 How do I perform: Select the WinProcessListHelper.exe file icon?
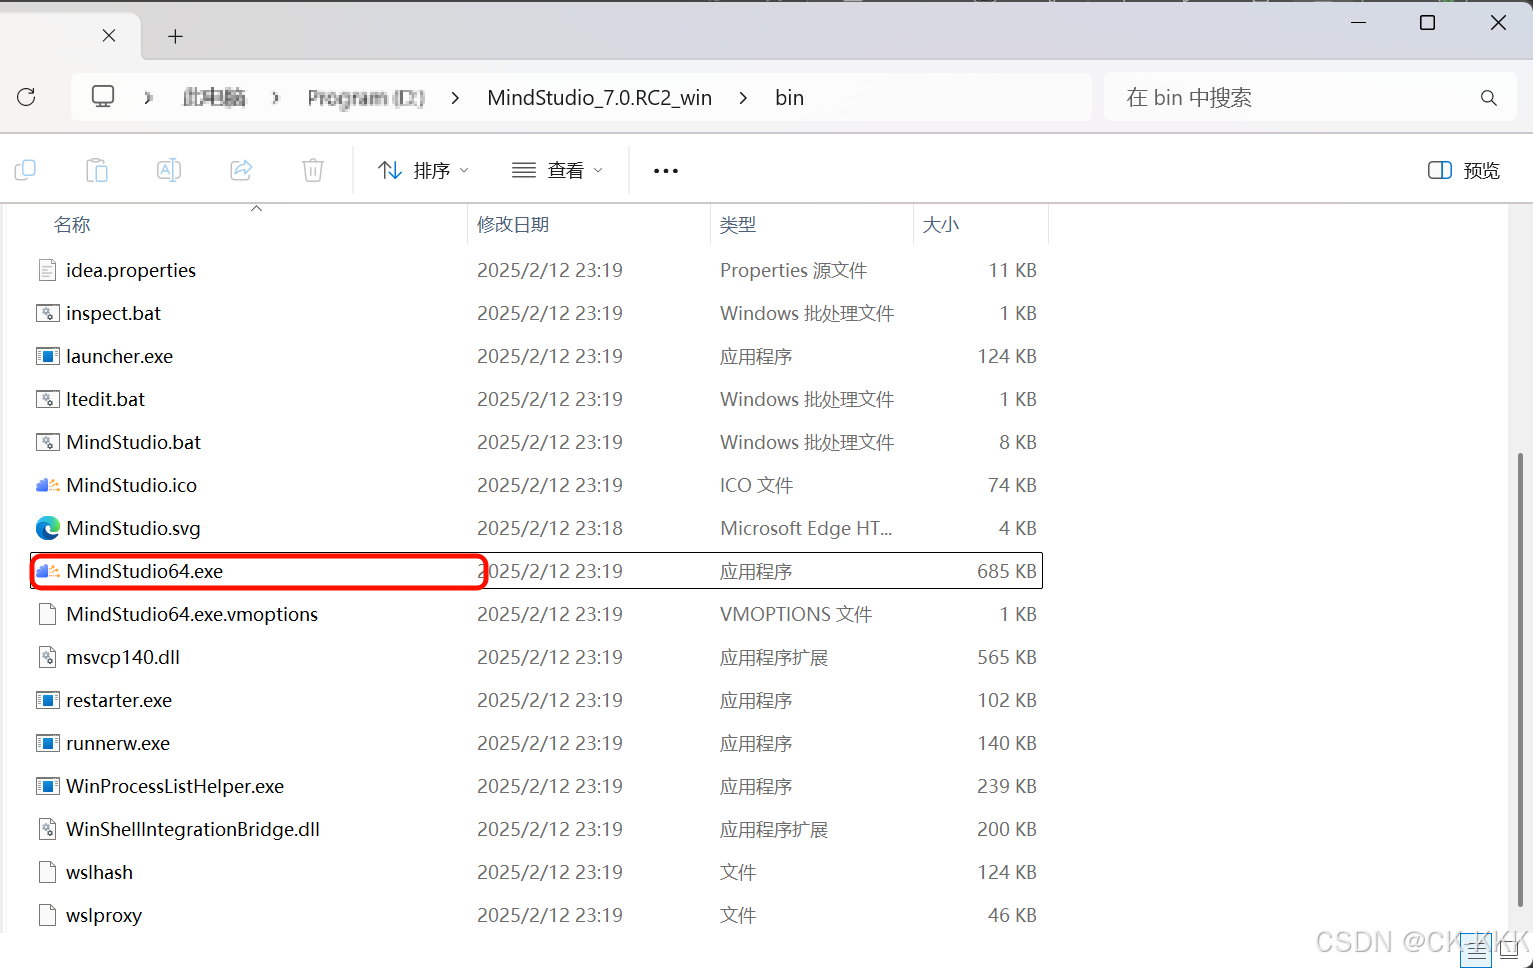(x=47, y=786)
